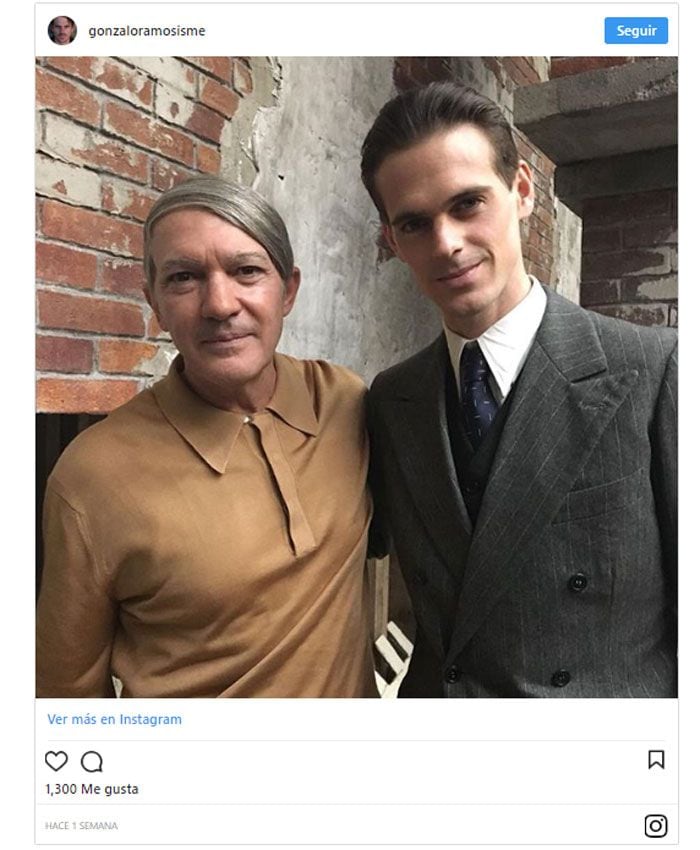
Task: Open the gonzaloramosisme profile avatar
Action: 62,30
